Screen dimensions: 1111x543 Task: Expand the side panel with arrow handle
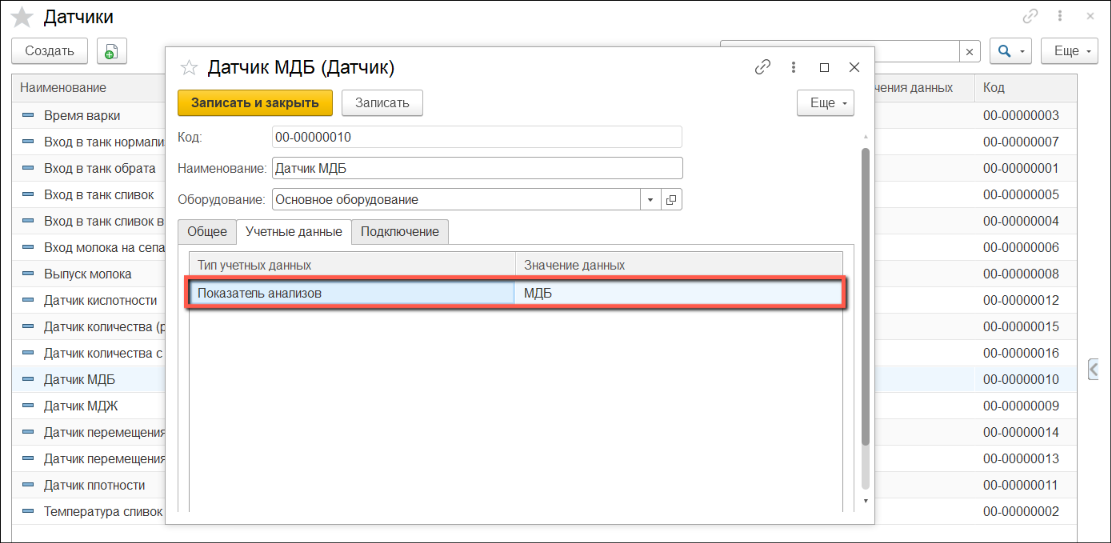click(x=1095, y=370)
